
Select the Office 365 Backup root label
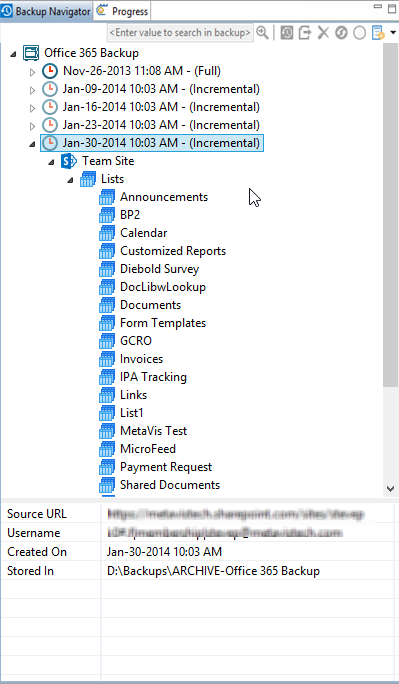pyautogui.click(x=92, y=53)
